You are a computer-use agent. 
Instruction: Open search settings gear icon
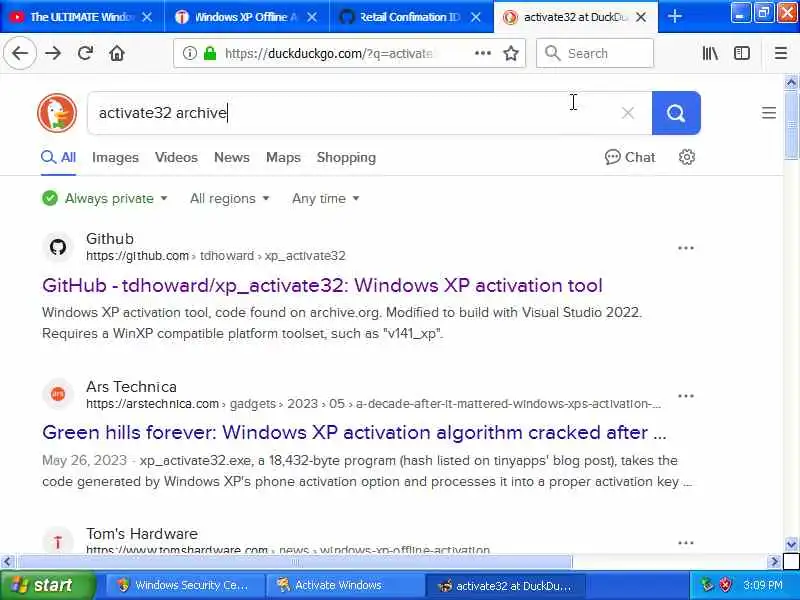coord(687,157)
